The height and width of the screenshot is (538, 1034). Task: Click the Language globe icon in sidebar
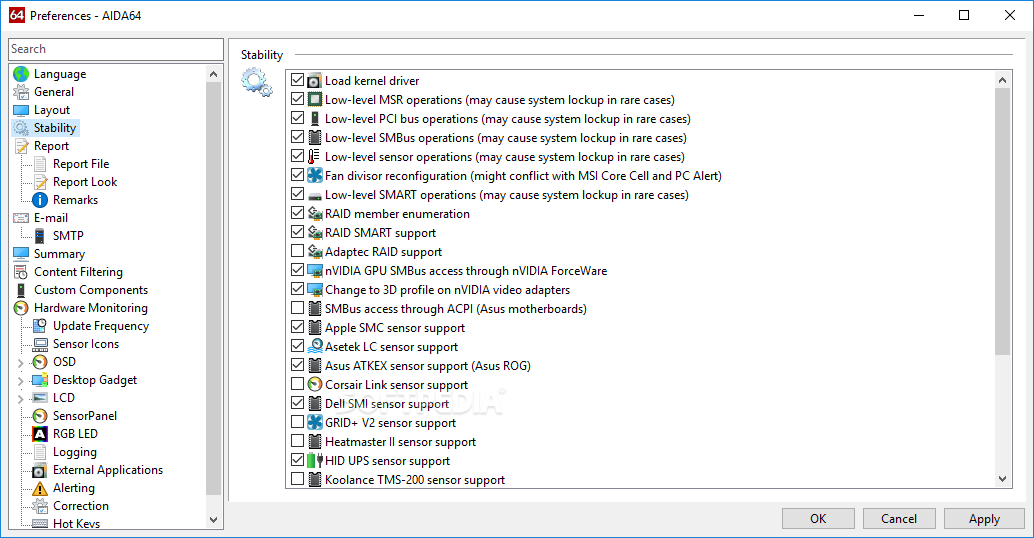click(x=21, y=74)
